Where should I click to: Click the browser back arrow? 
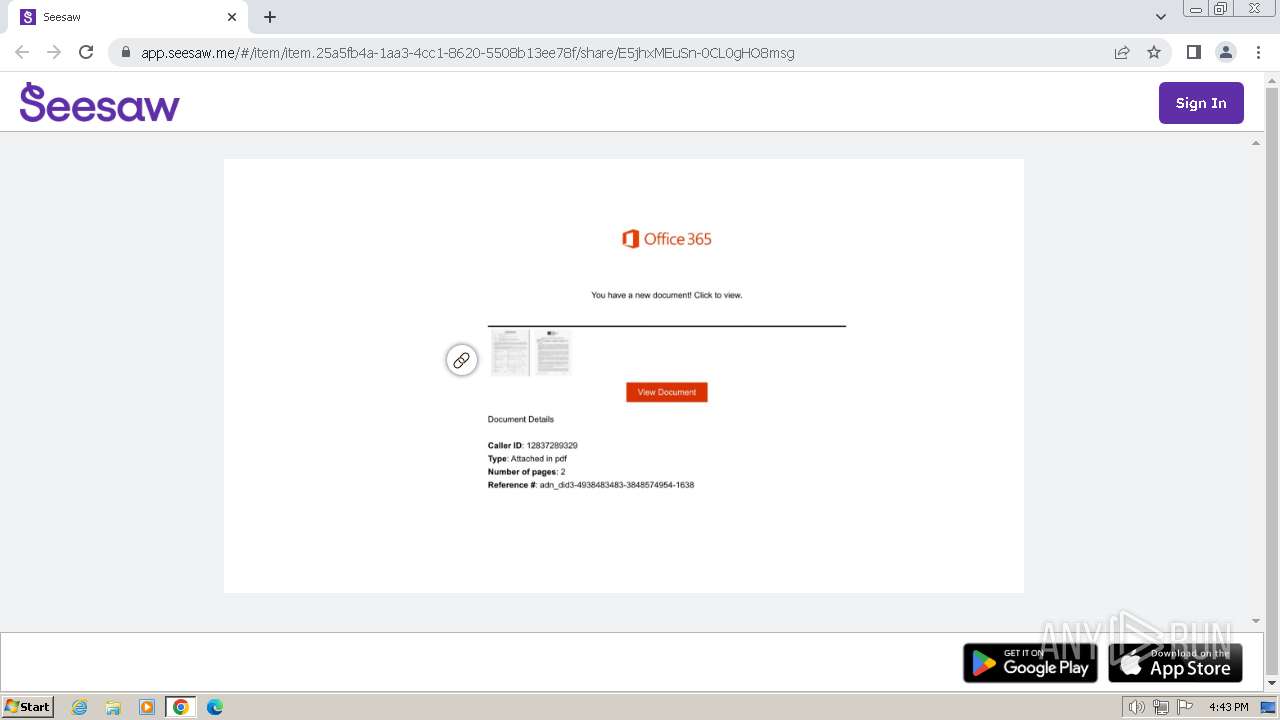point(22,52)
